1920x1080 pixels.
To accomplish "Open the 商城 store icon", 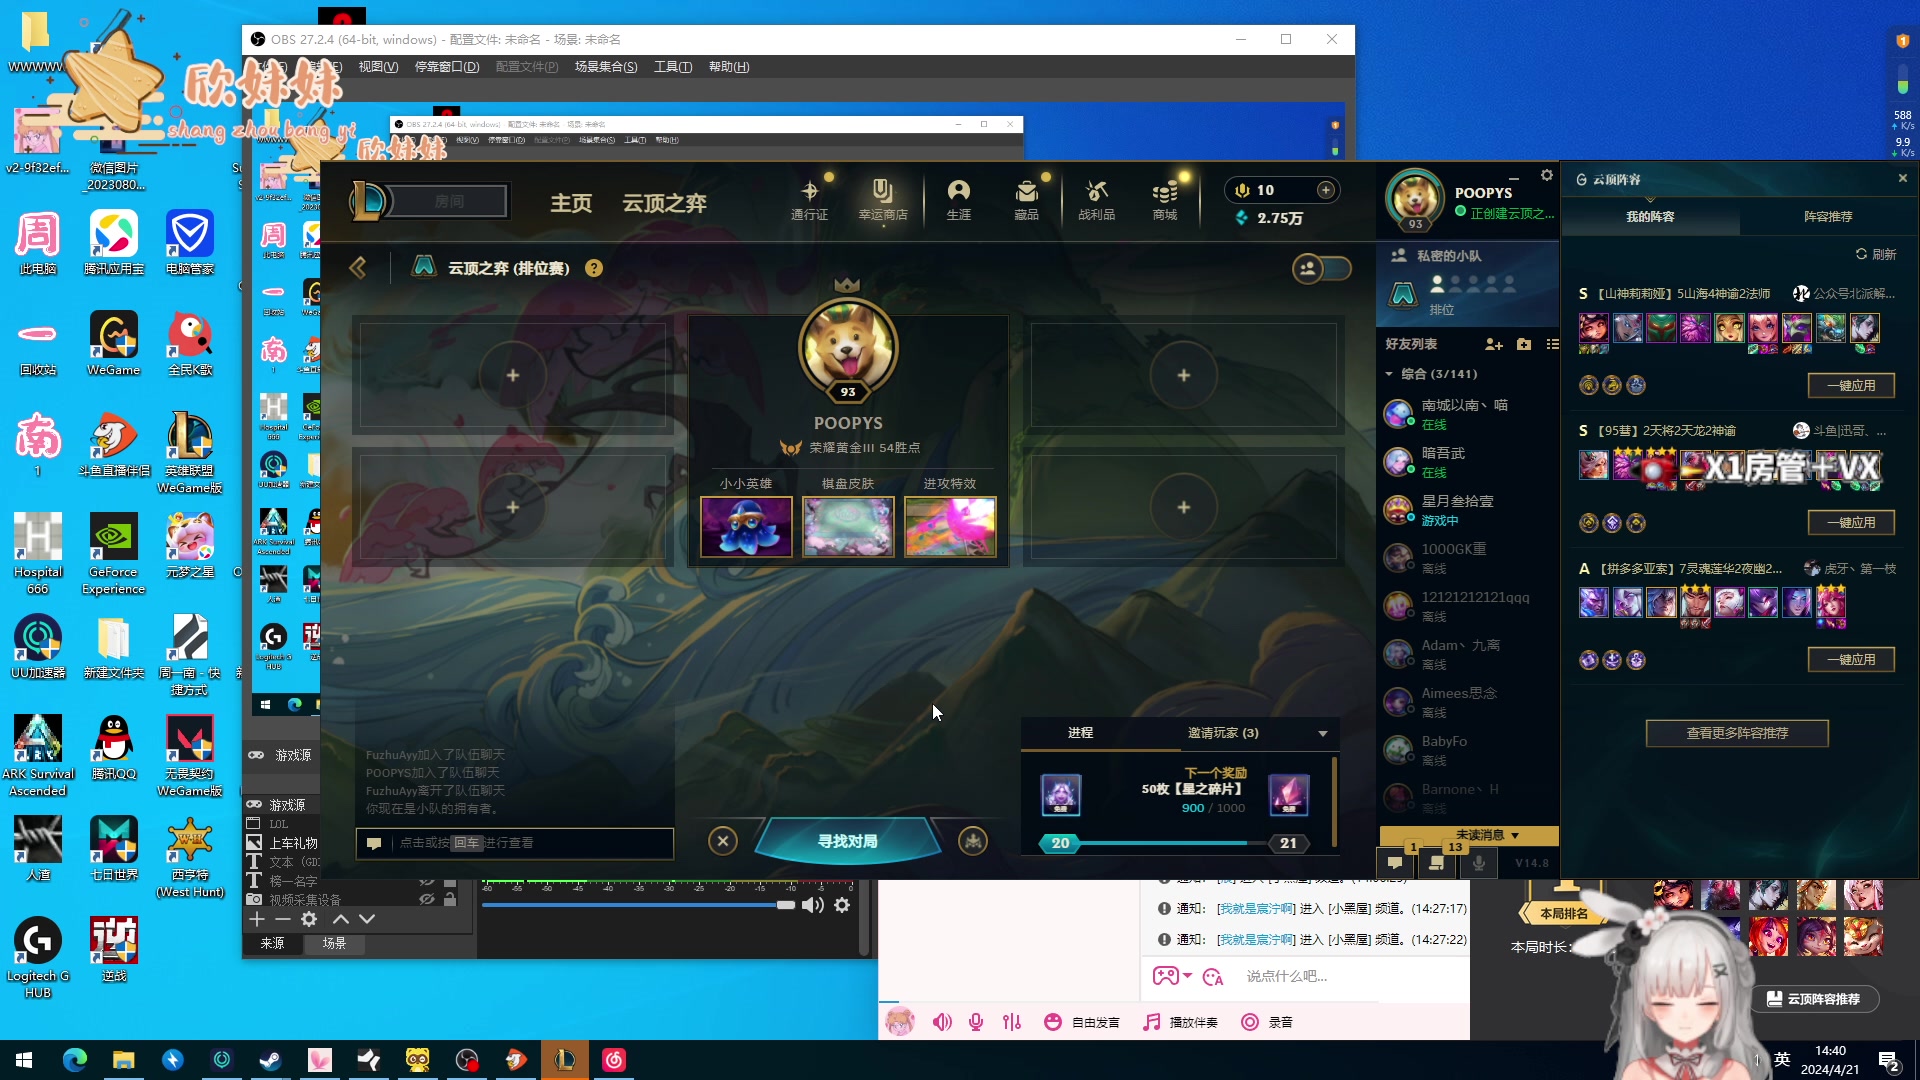I will (x=1165, y=200).
